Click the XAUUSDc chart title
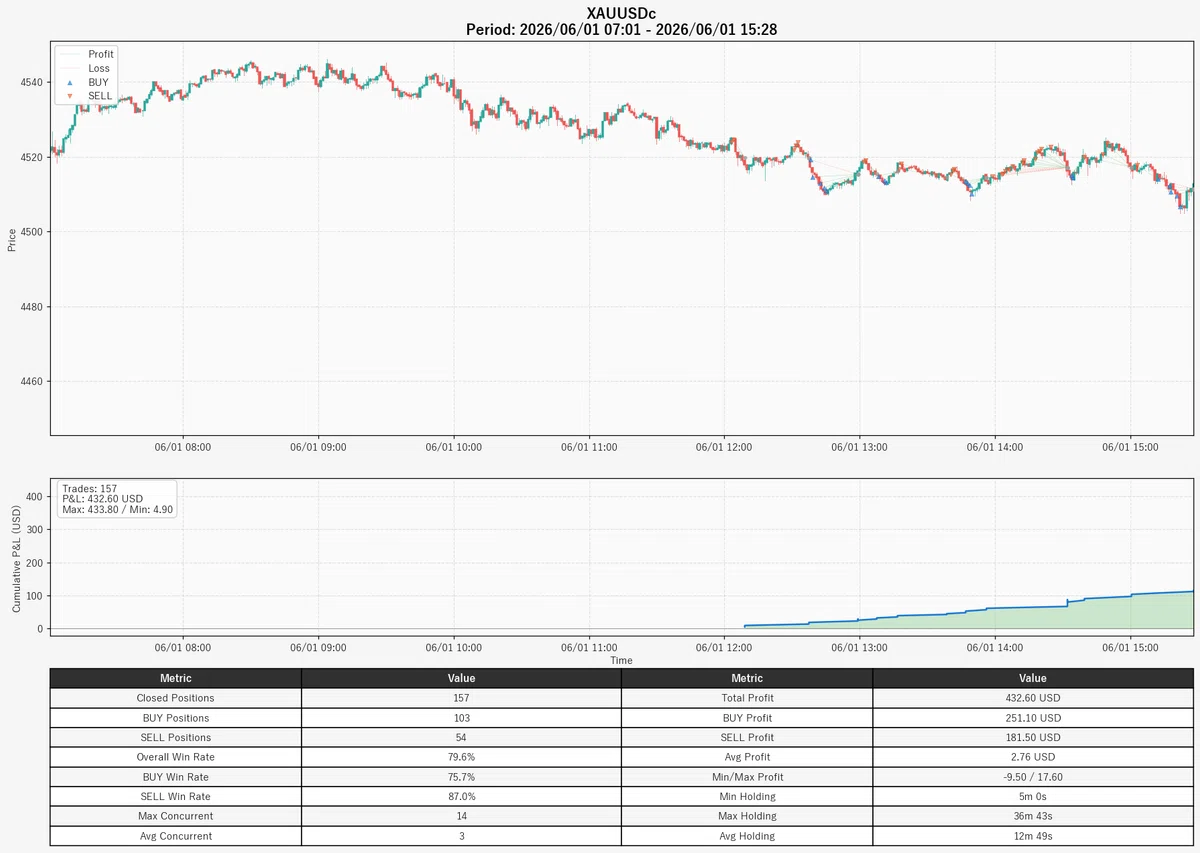Viewport: 1200px width, 853px height. click(621, 13)
